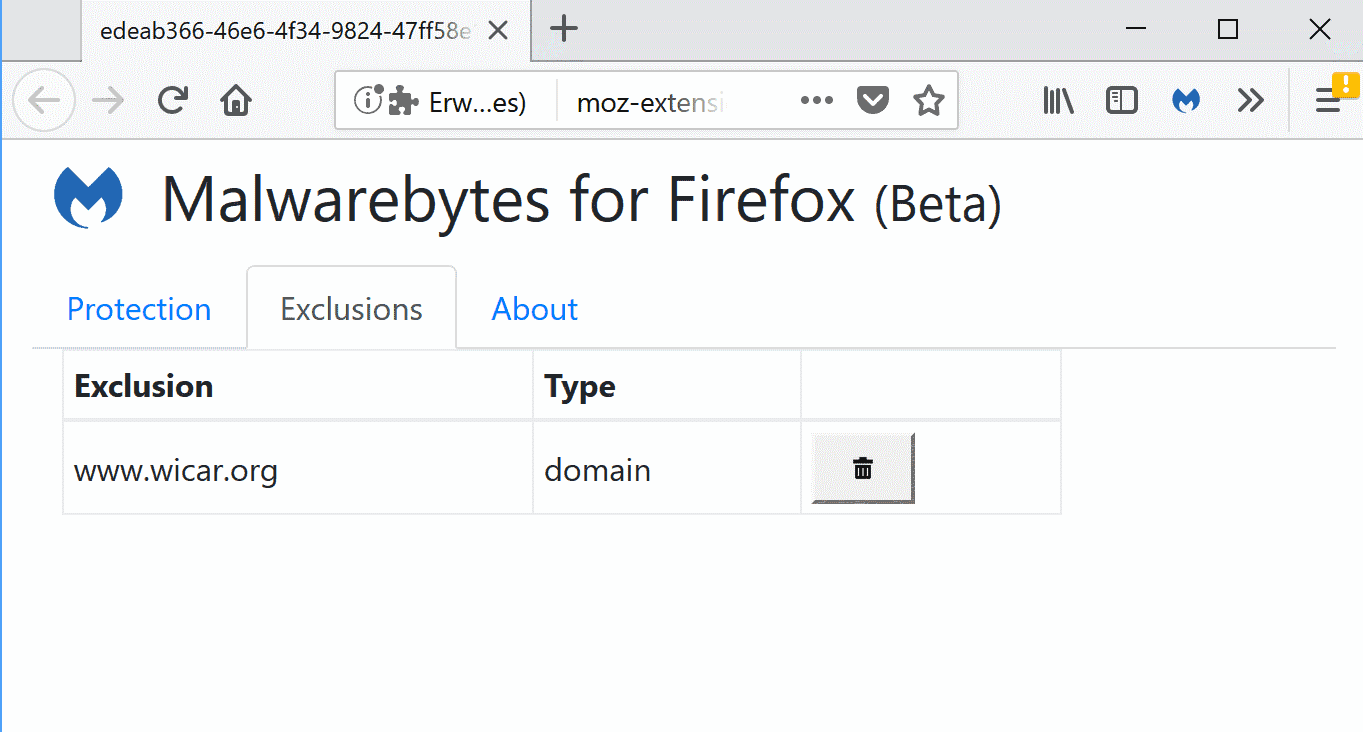1363x732 pixels.
Task: Click the page info icon in address bar
Action: 368,100
